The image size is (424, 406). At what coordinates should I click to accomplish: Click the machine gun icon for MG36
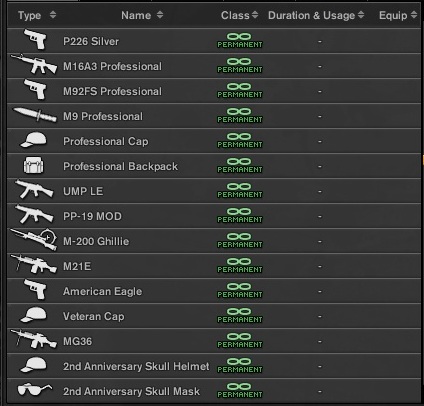(x=34, y=339)
